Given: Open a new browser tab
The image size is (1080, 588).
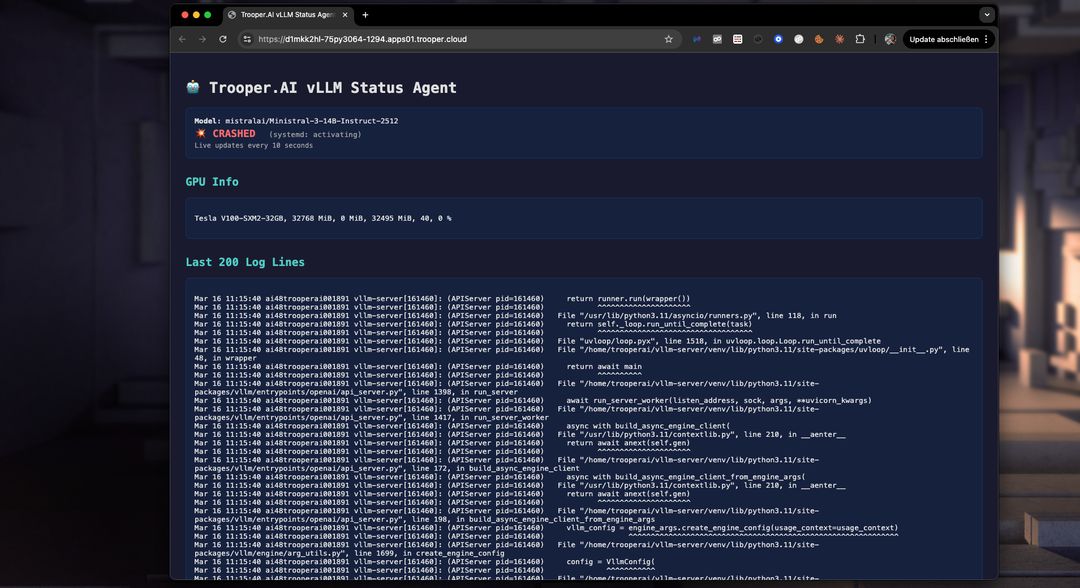Looking at the screenshot, I should (364, 14).
